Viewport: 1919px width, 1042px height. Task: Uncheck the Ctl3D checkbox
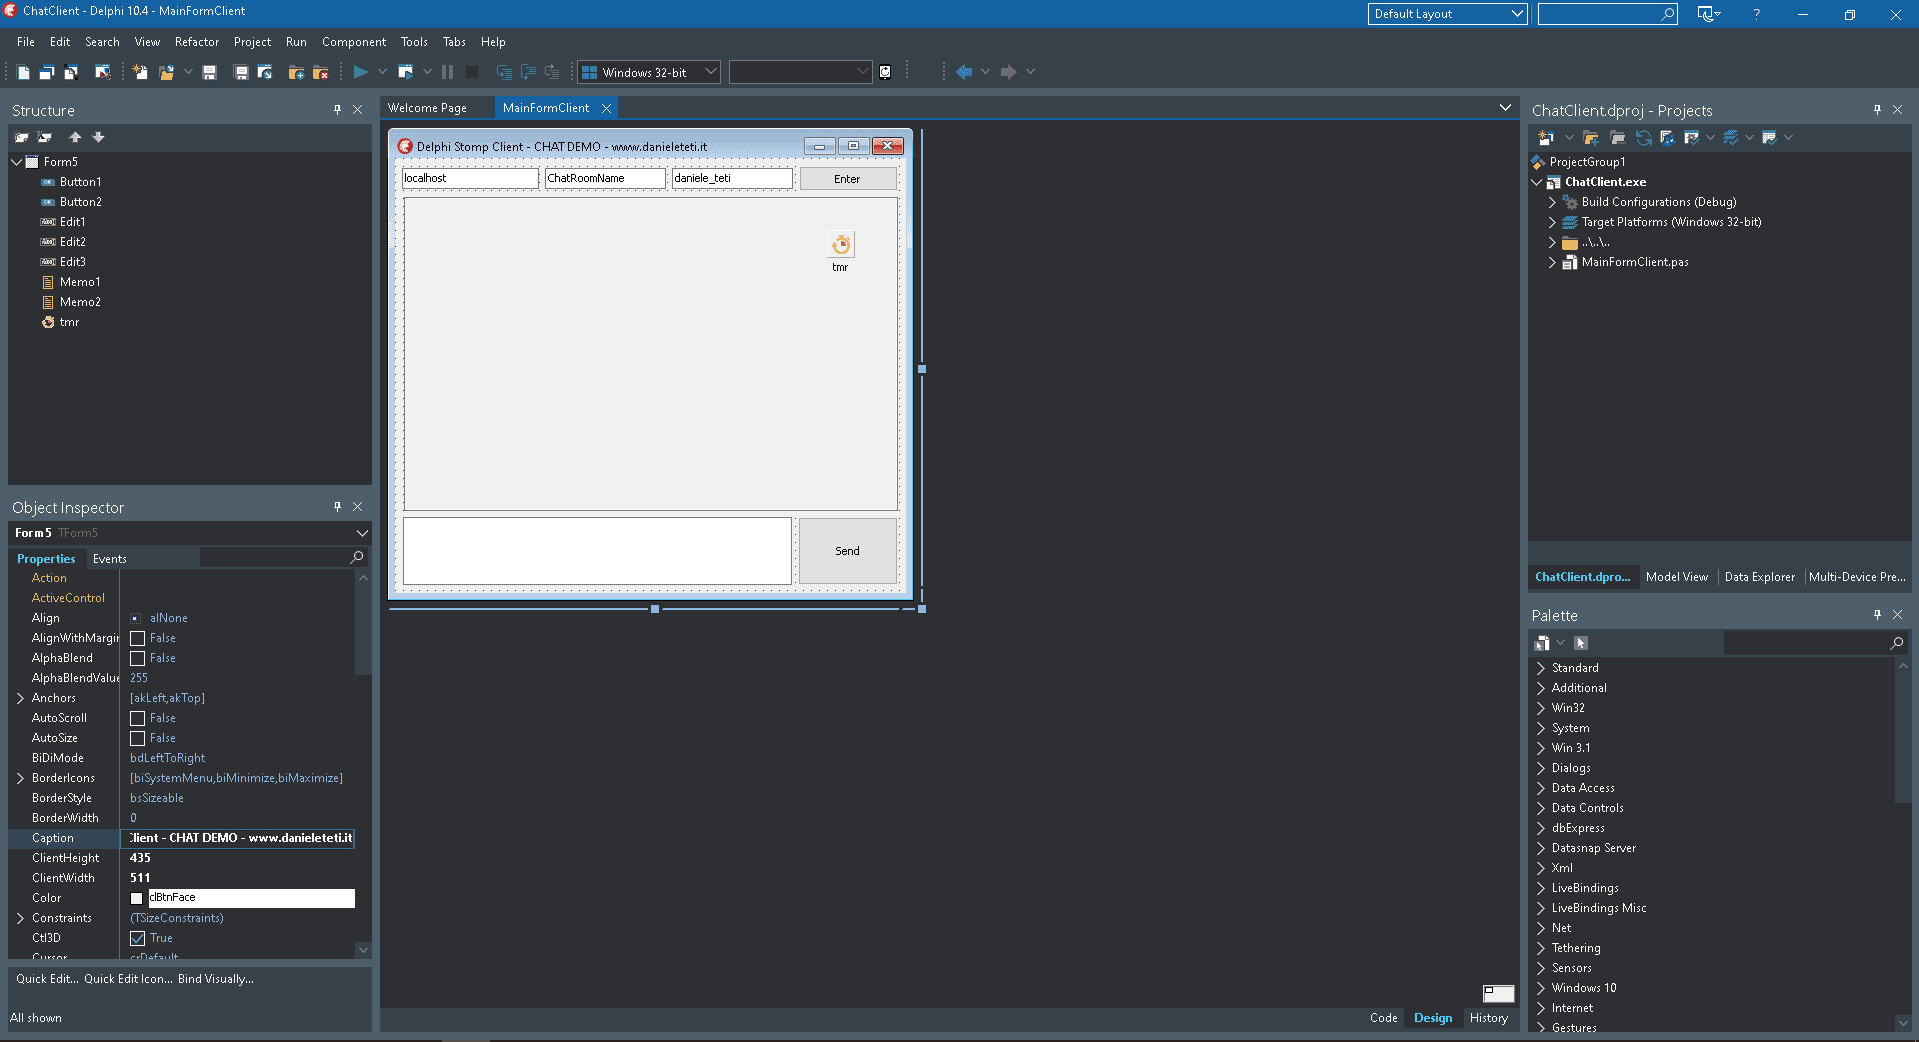[138, 938]
